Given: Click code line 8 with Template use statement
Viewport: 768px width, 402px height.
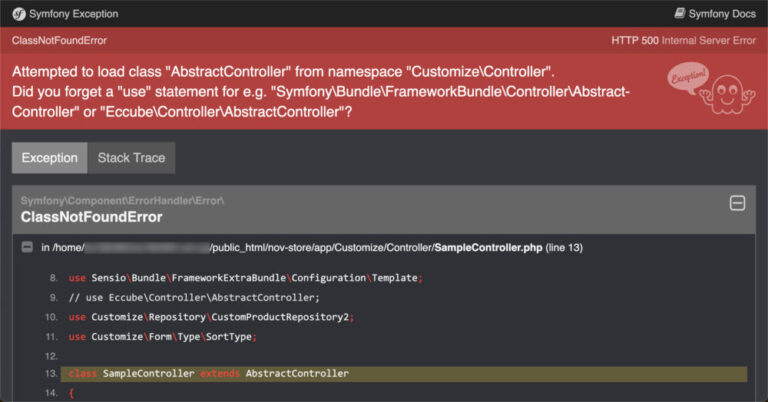Looking at the screenshot, I should click(x=245, y=278).
